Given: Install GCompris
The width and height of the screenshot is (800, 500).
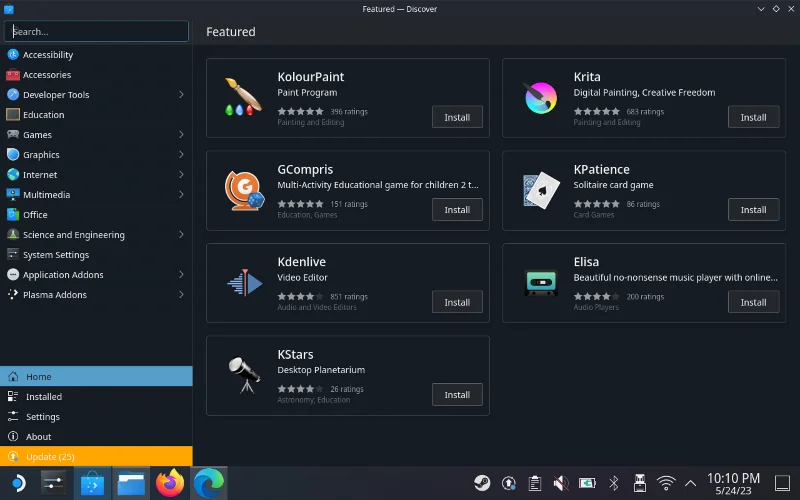Looking at the screenshot, I should (457, 209).
